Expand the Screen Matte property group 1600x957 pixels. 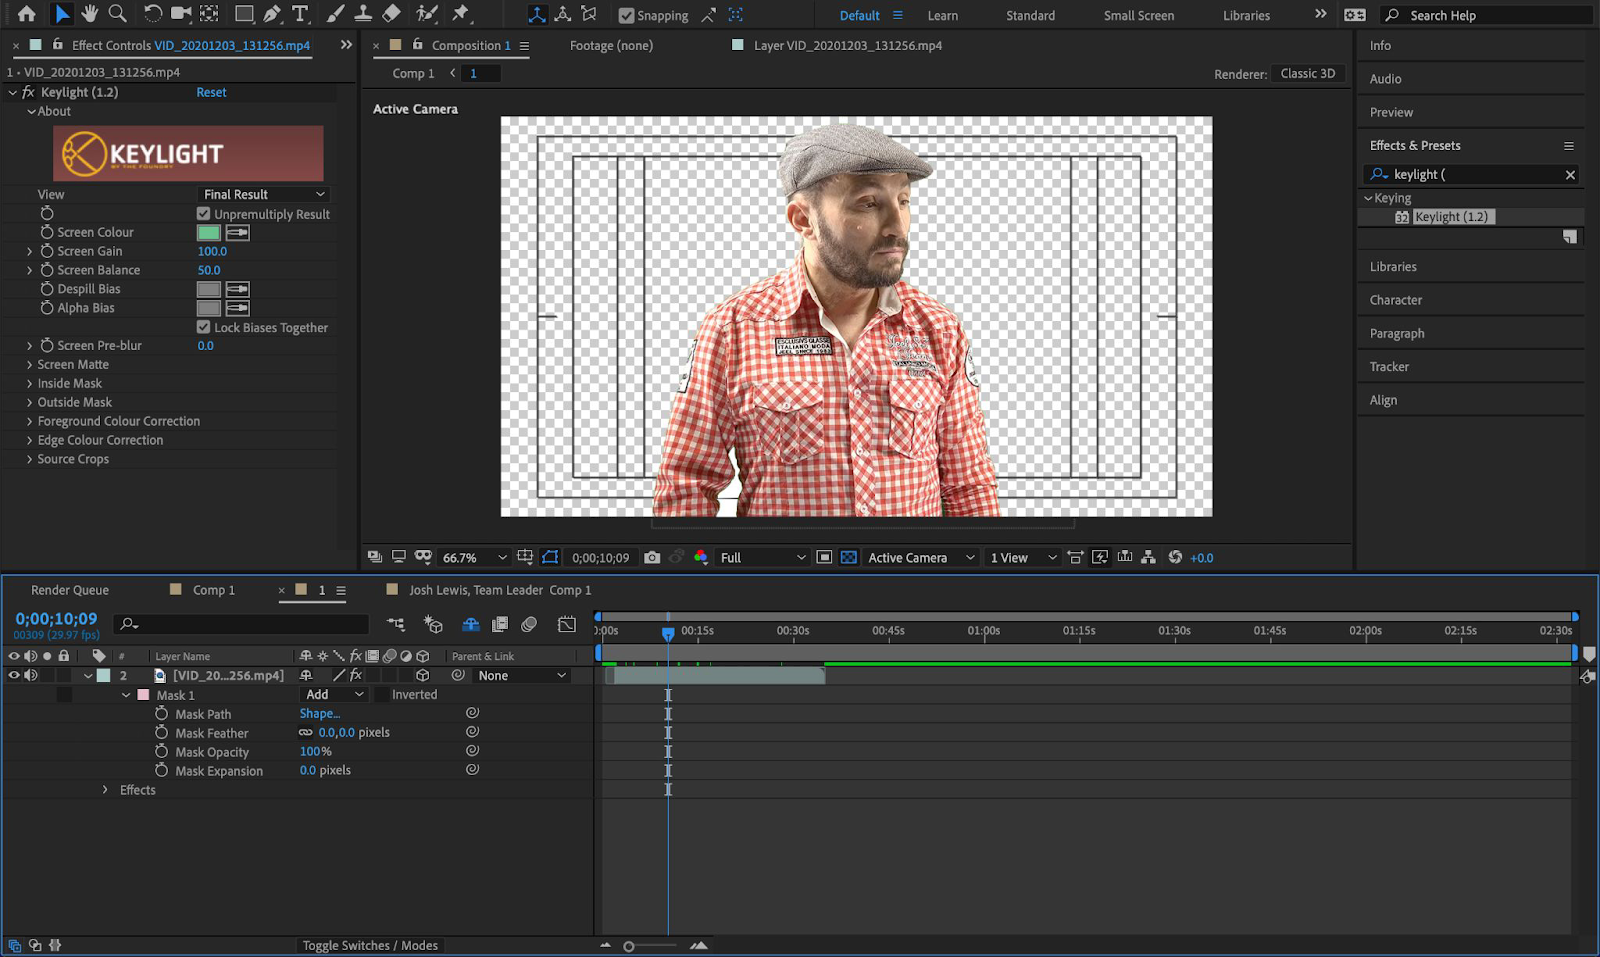click(x=29, y=364)
